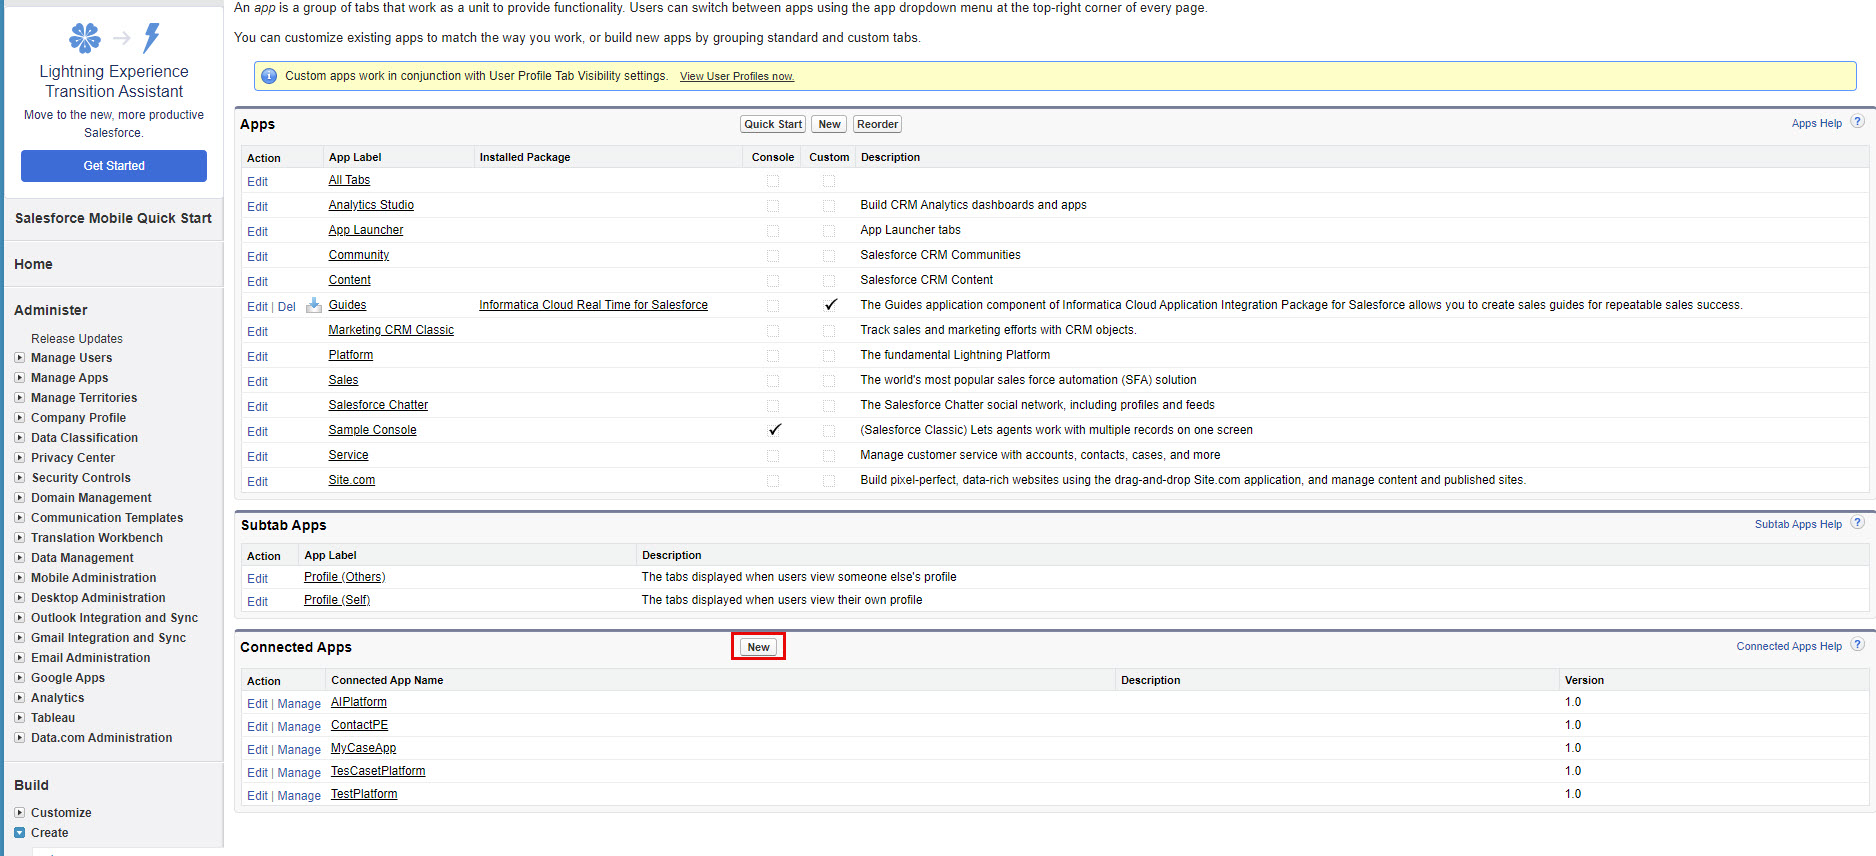The height and width of the screenshot is (856, 1876).
Task: Expand the Tableau sidebar section
Action: [19, 718]
